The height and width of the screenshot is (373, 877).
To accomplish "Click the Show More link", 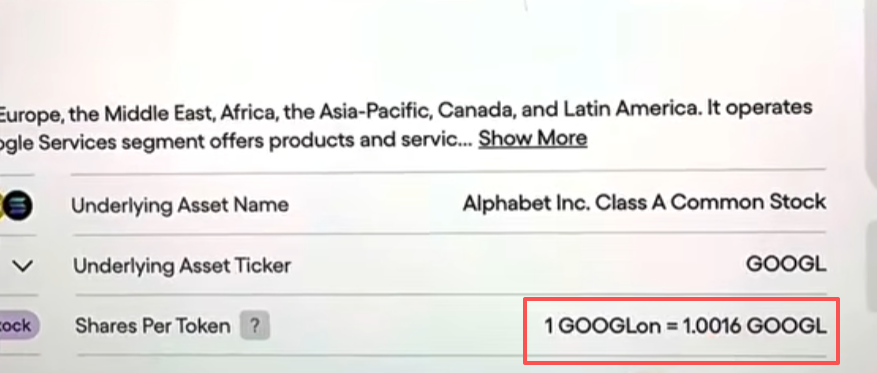I will click(532, 138).
